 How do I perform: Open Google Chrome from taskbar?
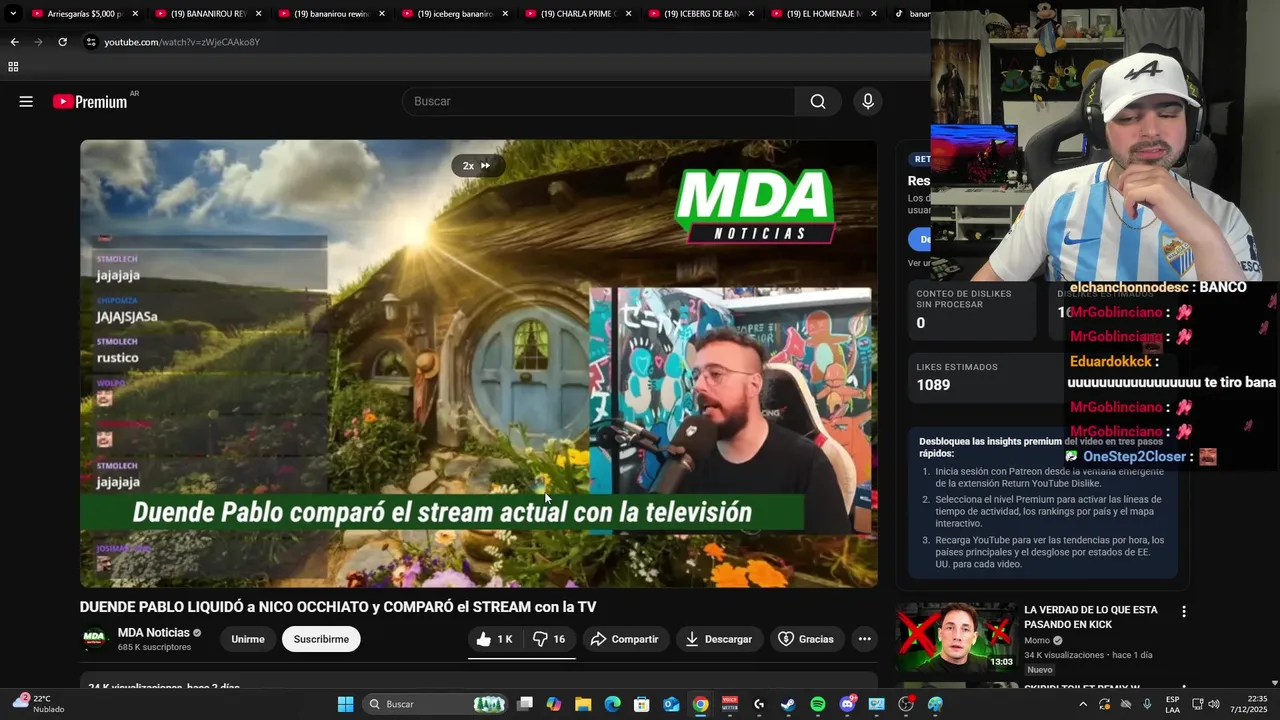[x=701, y=704]
